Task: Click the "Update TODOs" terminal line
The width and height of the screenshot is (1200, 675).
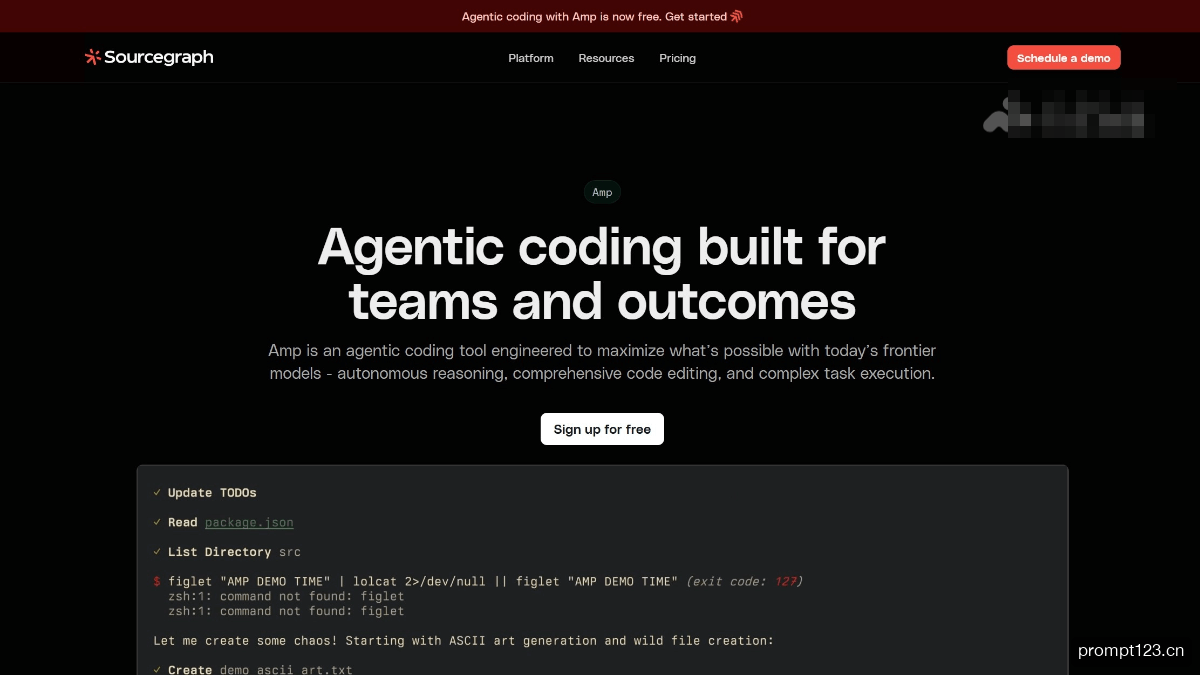Action: coord(205,493)
